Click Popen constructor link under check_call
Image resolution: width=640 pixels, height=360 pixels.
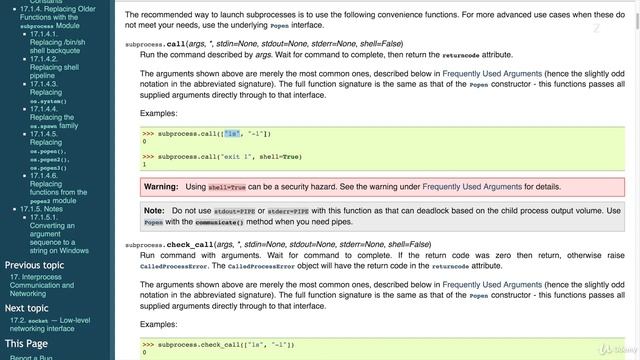tap(479, 296)
